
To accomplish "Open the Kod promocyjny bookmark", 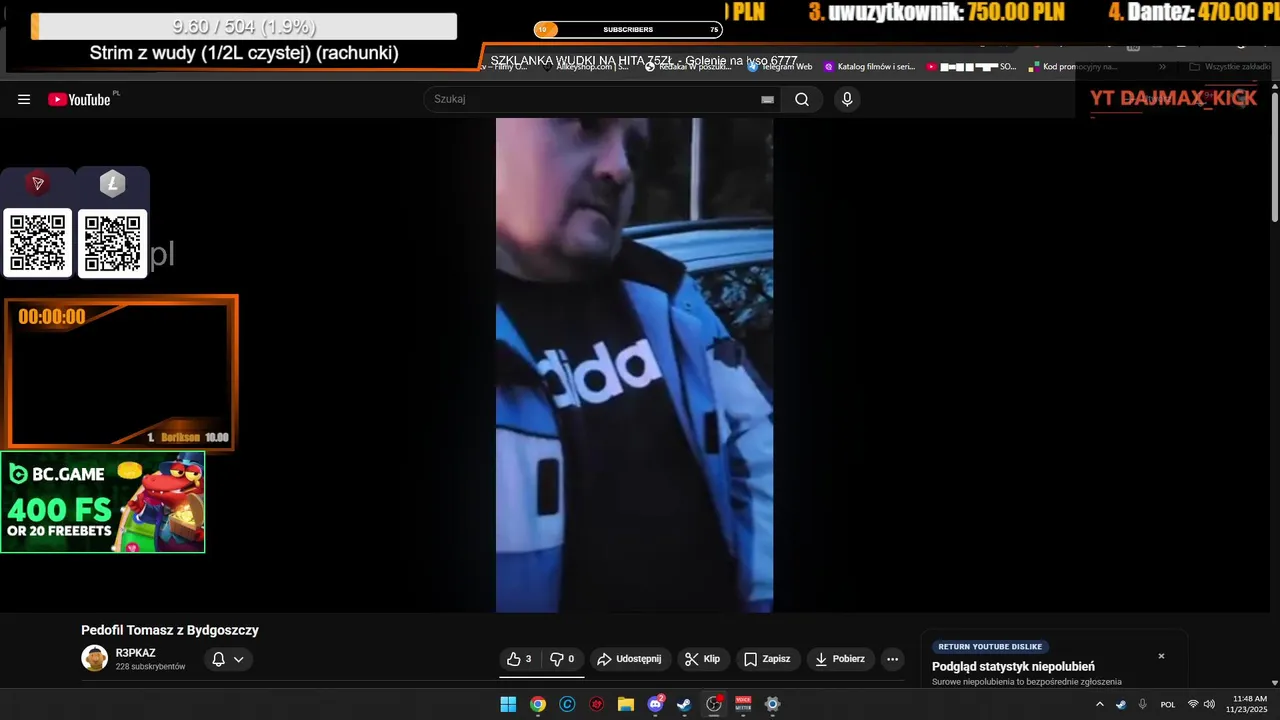I will click(x=1073, y=67).
